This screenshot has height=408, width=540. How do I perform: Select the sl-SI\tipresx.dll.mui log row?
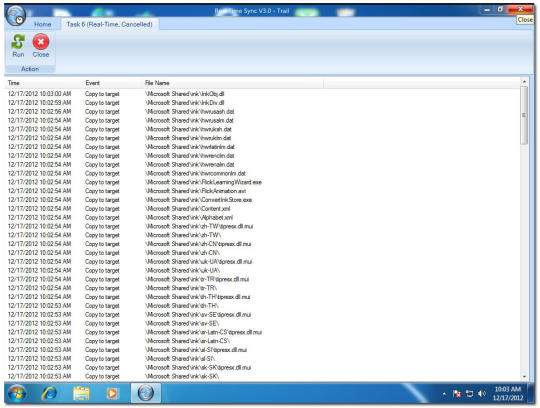tap(263, 350)
